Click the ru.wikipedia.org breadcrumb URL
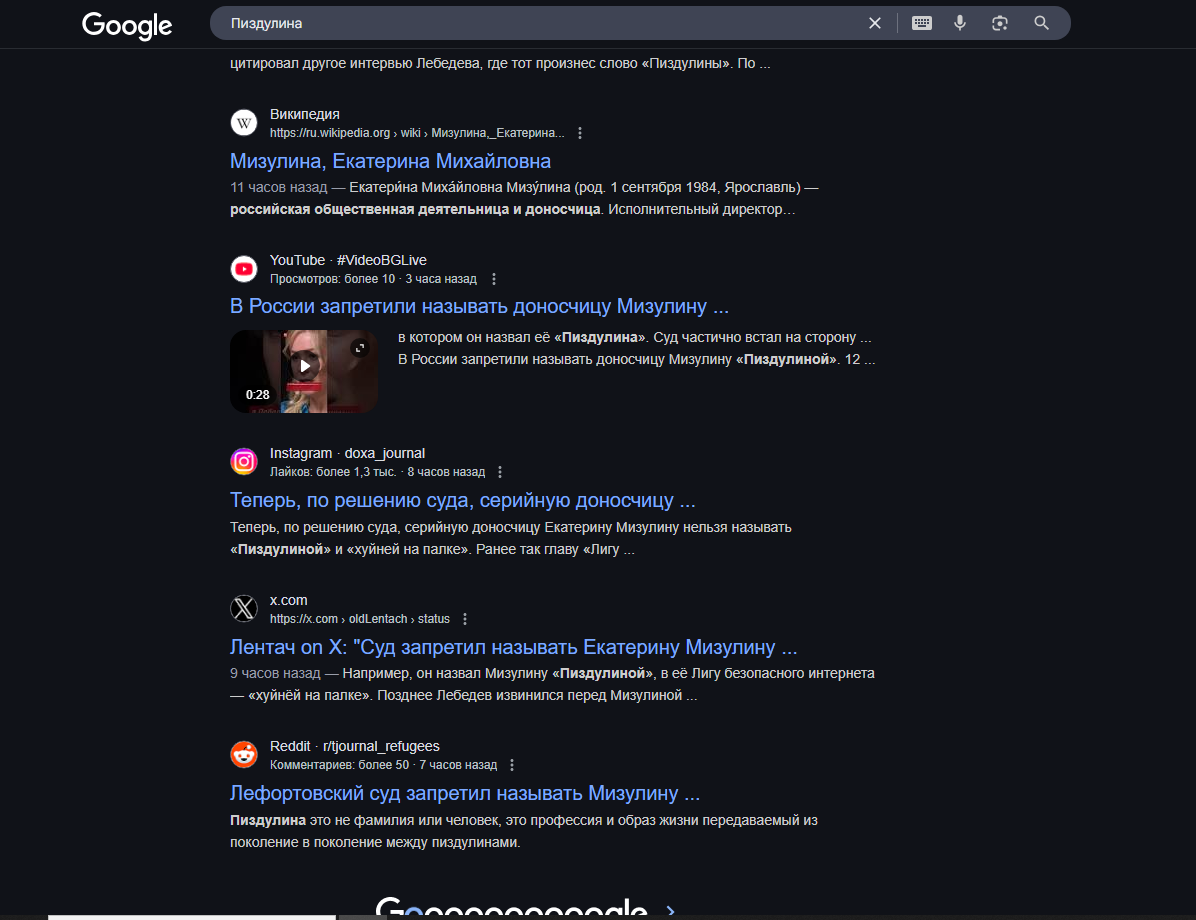Image resolution: width=1196 pixels, height=920 pixels. click(x=417, y=133)
